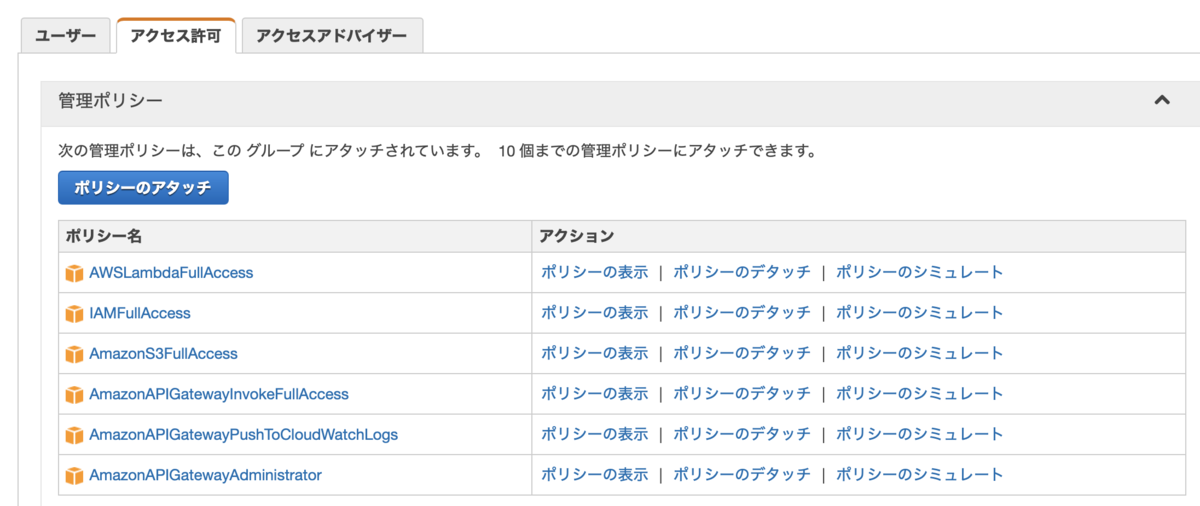Detach policy in AWSLambdaFullAccess row

tap(741, 272)
